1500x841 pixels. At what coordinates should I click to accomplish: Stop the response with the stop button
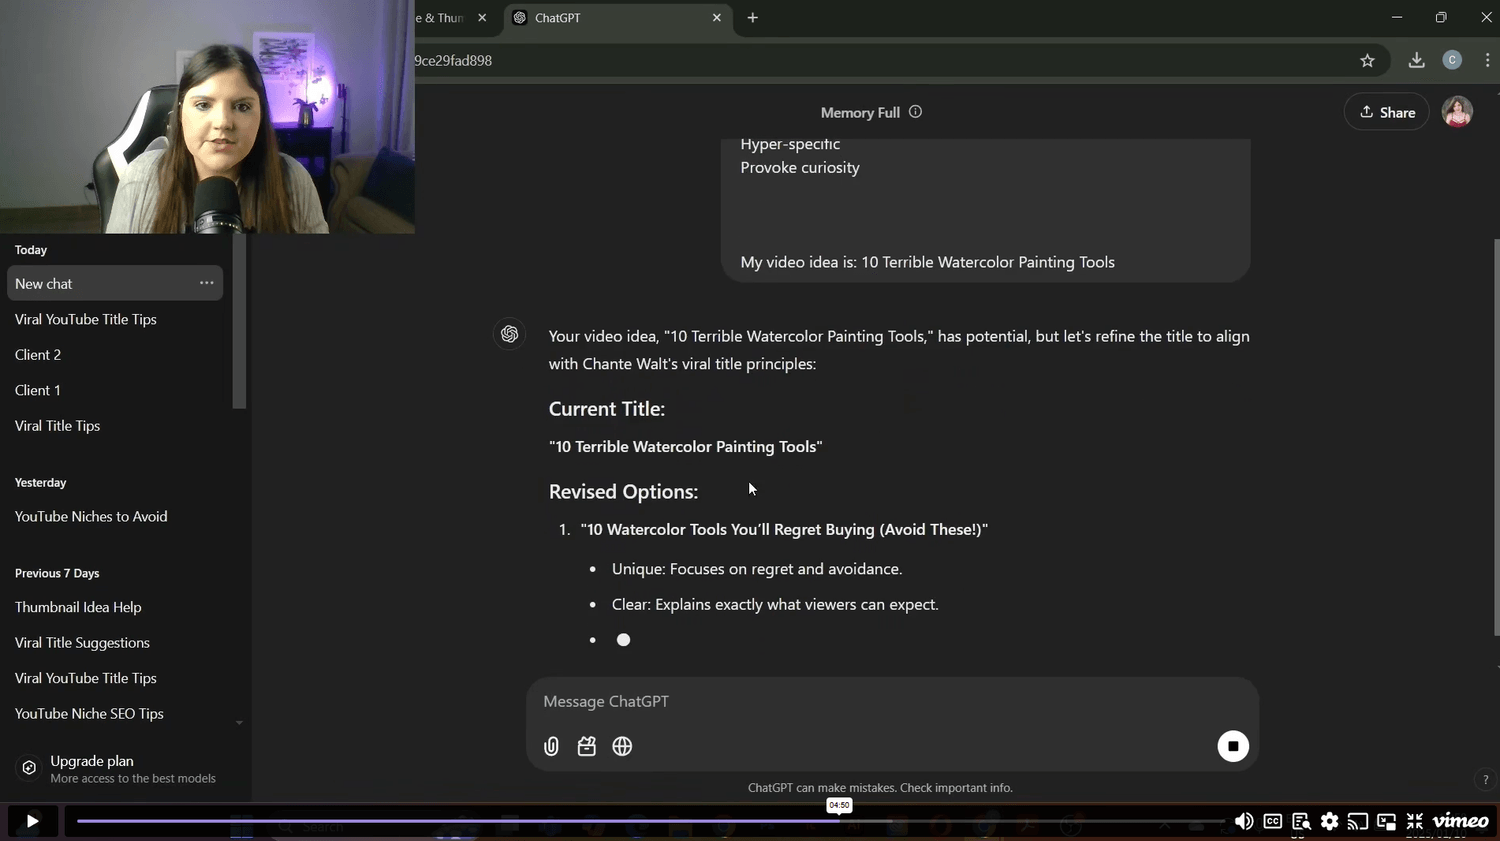click(x=1232, y=746)
